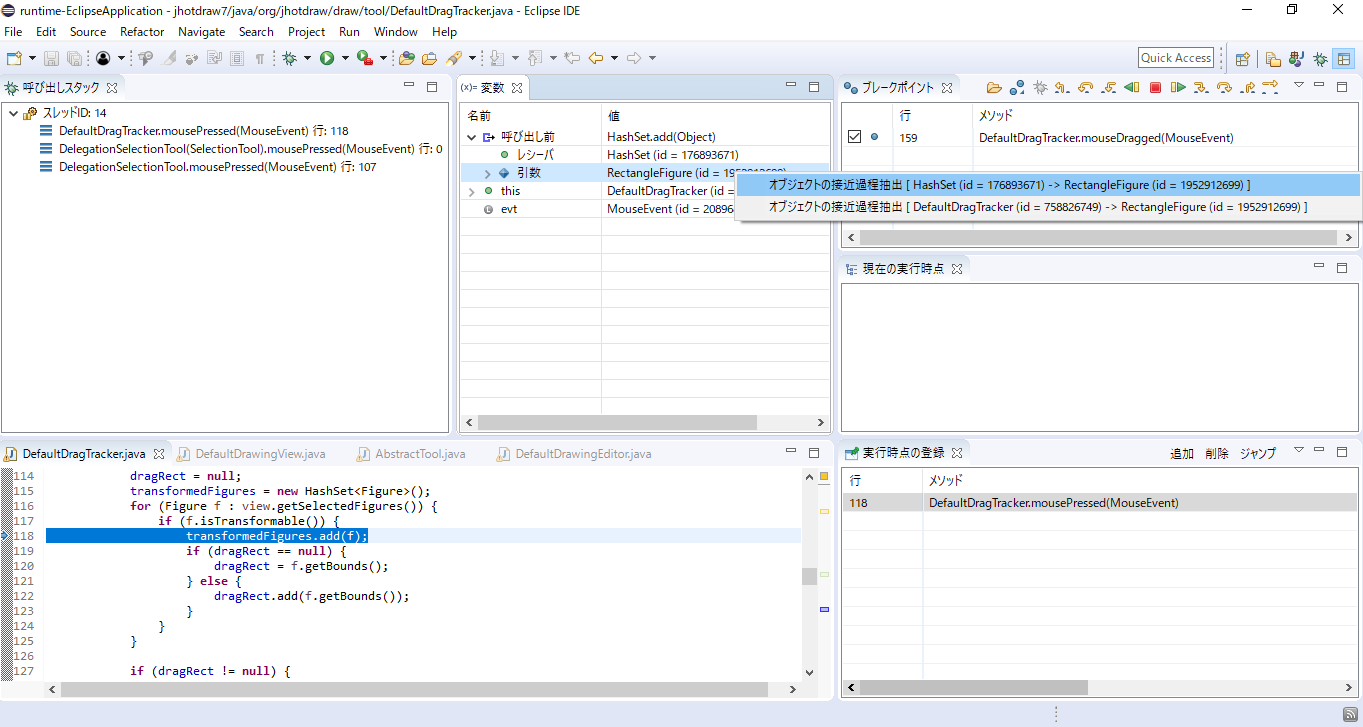
Task: Click the open folder icon in breakpoints toolbar
Action: 994,88
